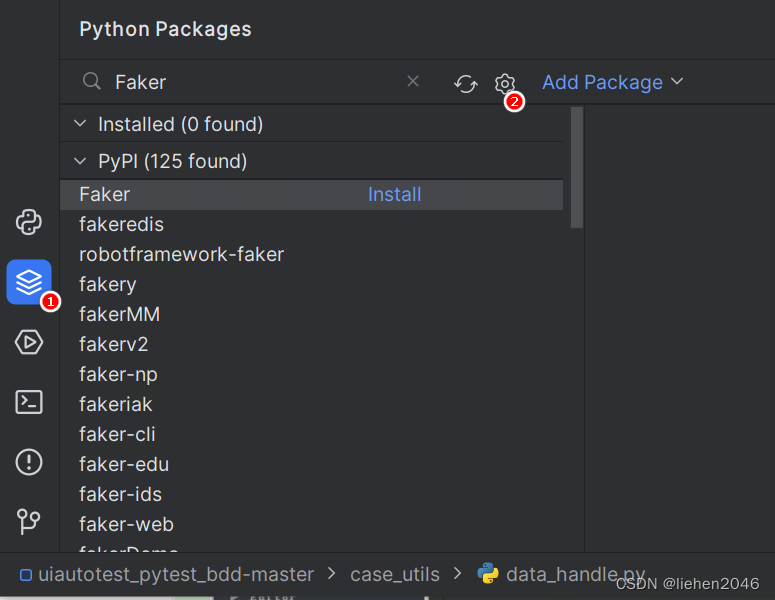This screenshot has width=775, height=600.
Task: Click the package search field
Action: pos(250,82)
